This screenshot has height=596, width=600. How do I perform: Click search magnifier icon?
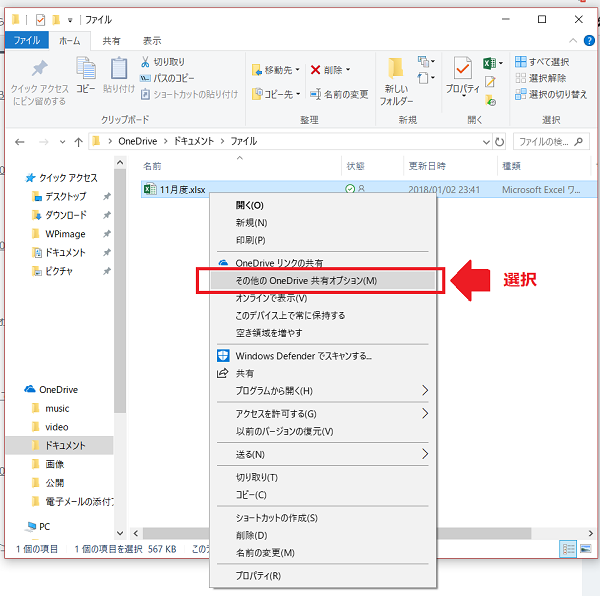click(579, 142)
